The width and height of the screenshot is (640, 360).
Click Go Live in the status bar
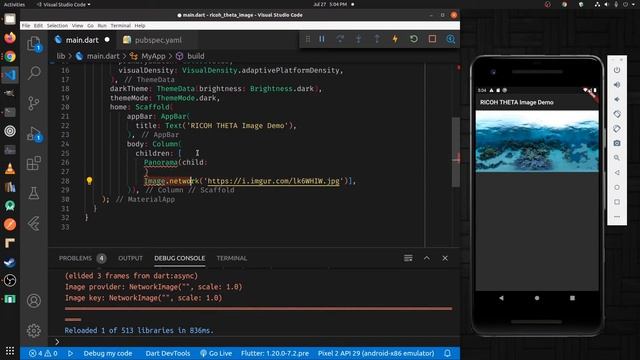tap(216, 353)
